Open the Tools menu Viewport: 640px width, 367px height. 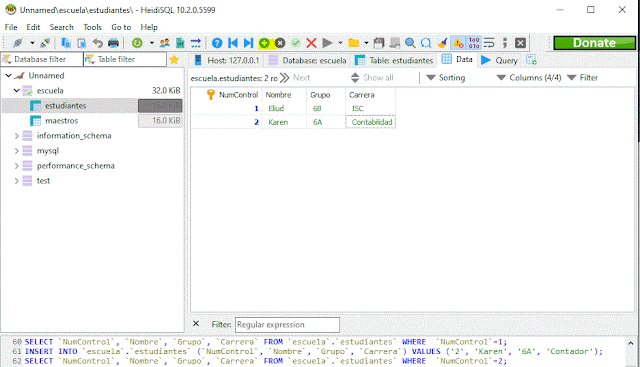[93, 27]
